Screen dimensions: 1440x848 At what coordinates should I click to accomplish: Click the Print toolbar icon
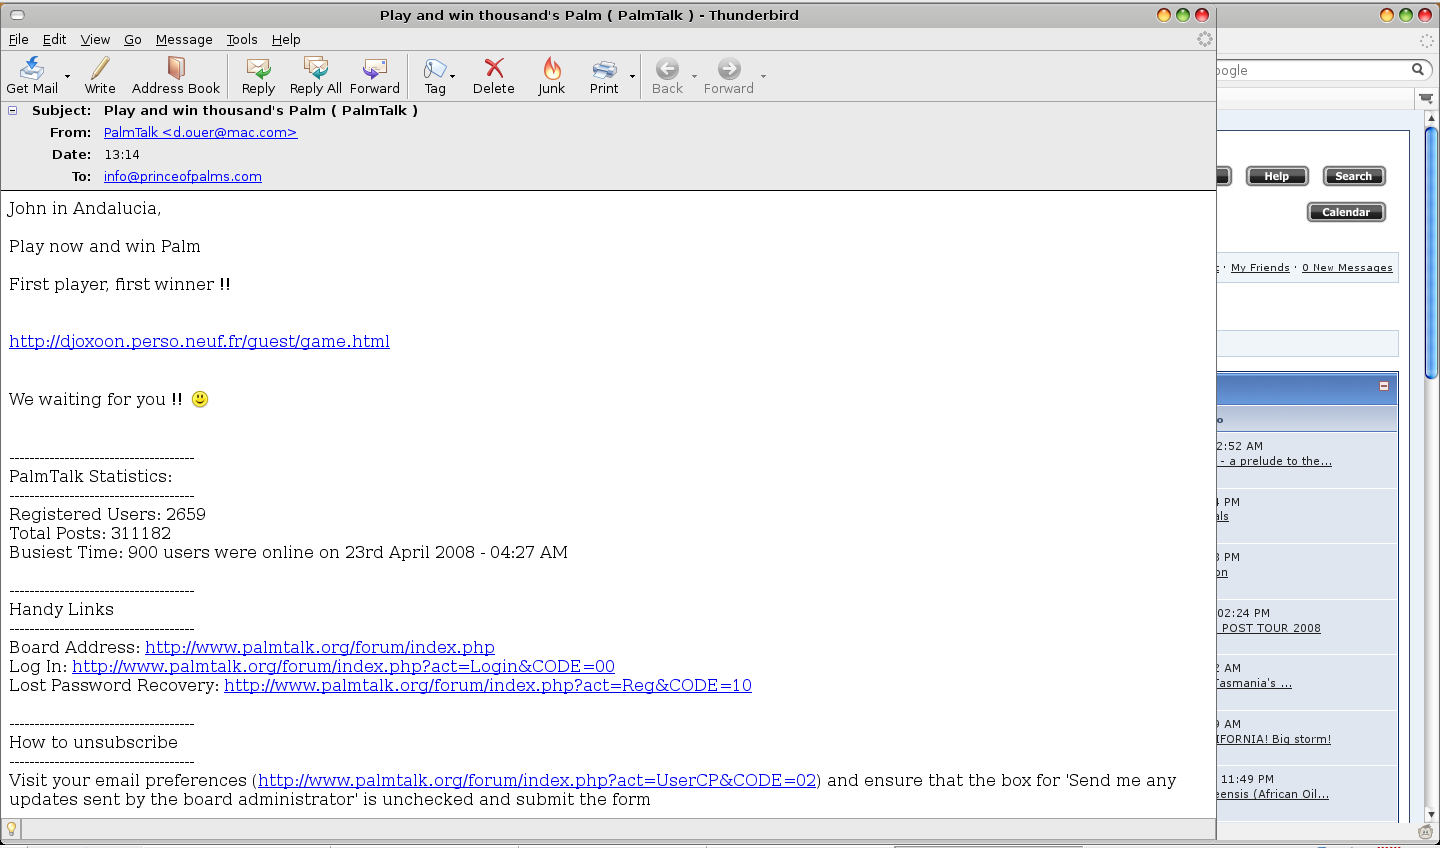pyautogui.click(x=604, y=68)
